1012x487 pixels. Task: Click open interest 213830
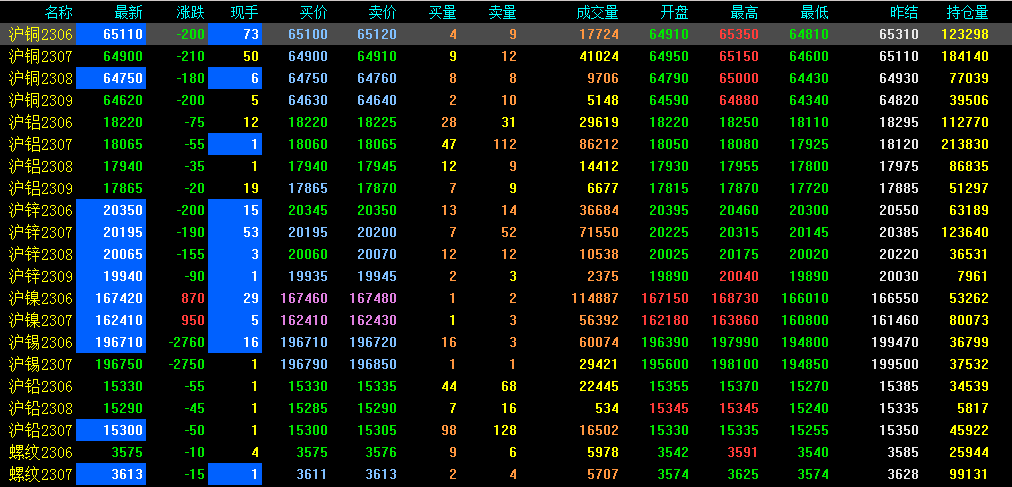965,144
